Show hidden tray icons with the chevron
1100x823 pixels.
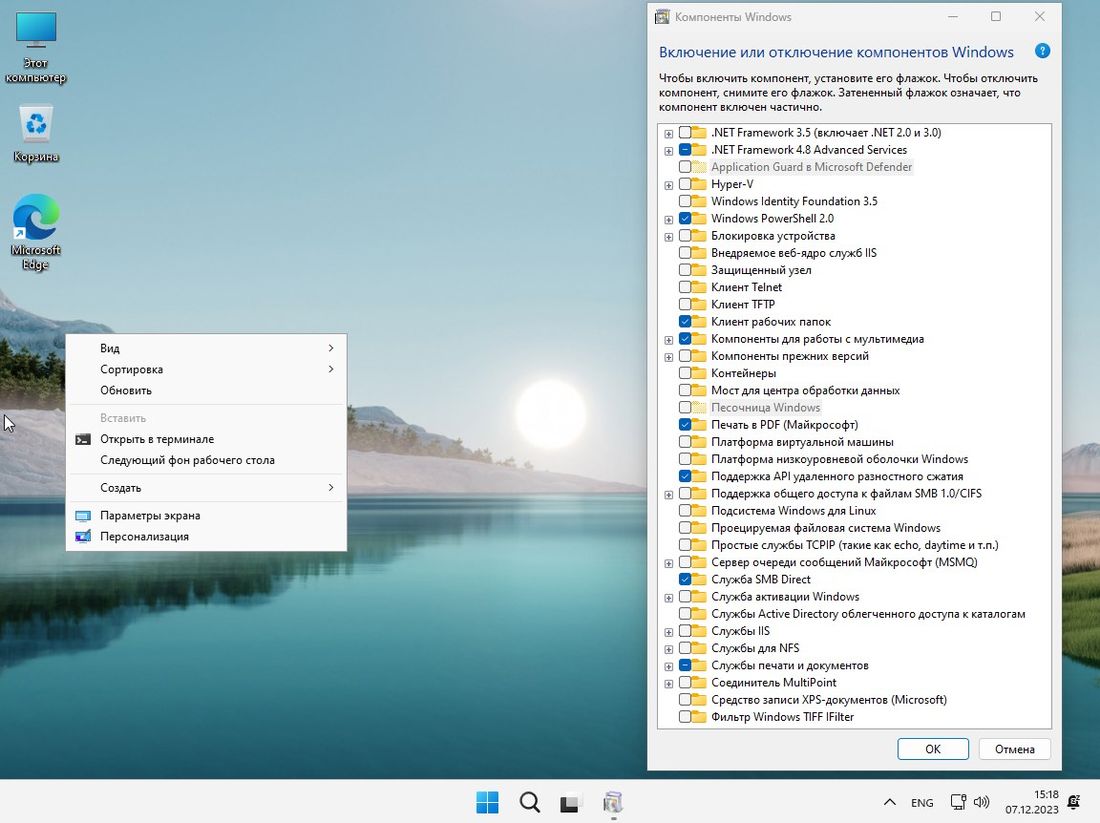point(889,802)
